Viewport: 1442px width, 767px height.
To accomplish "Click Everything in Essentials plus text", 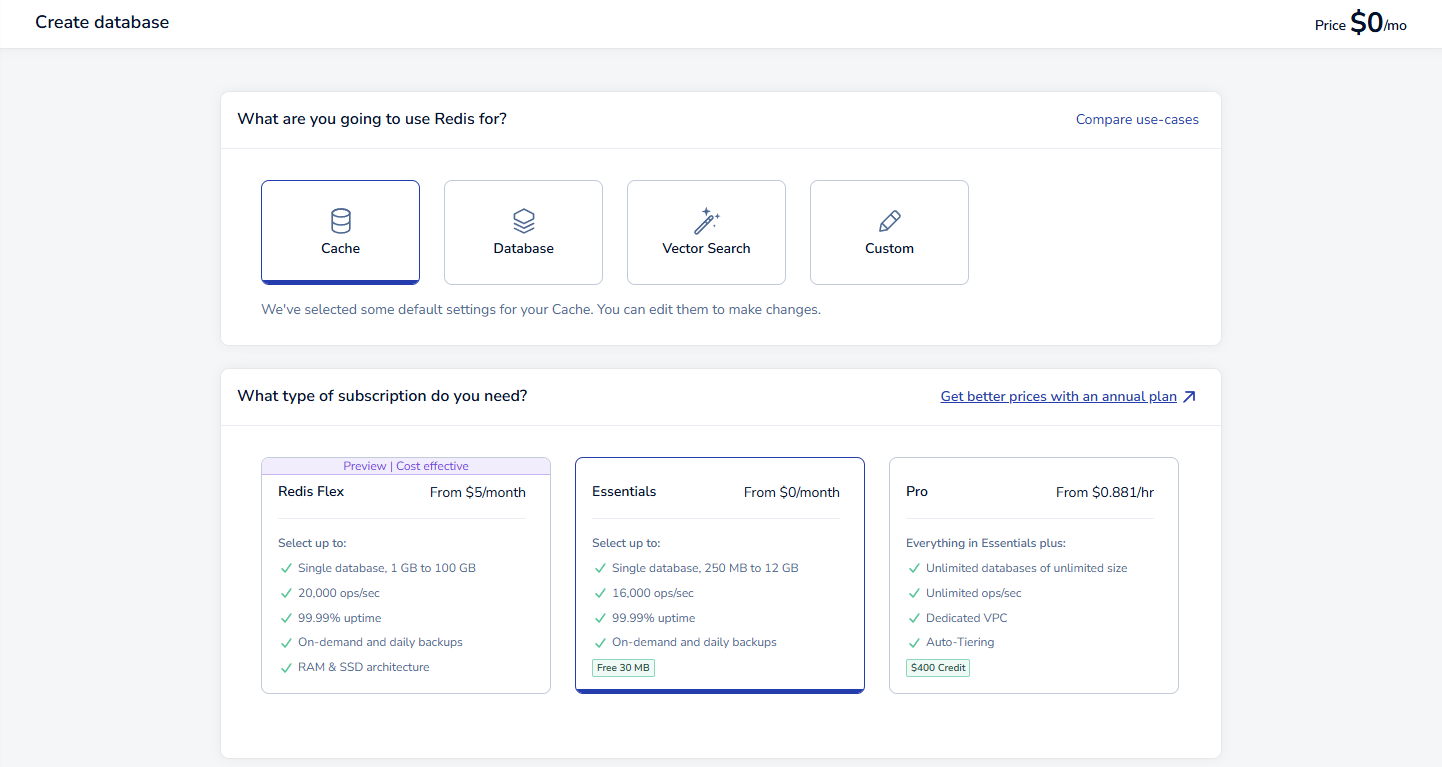I will point(986,543).
